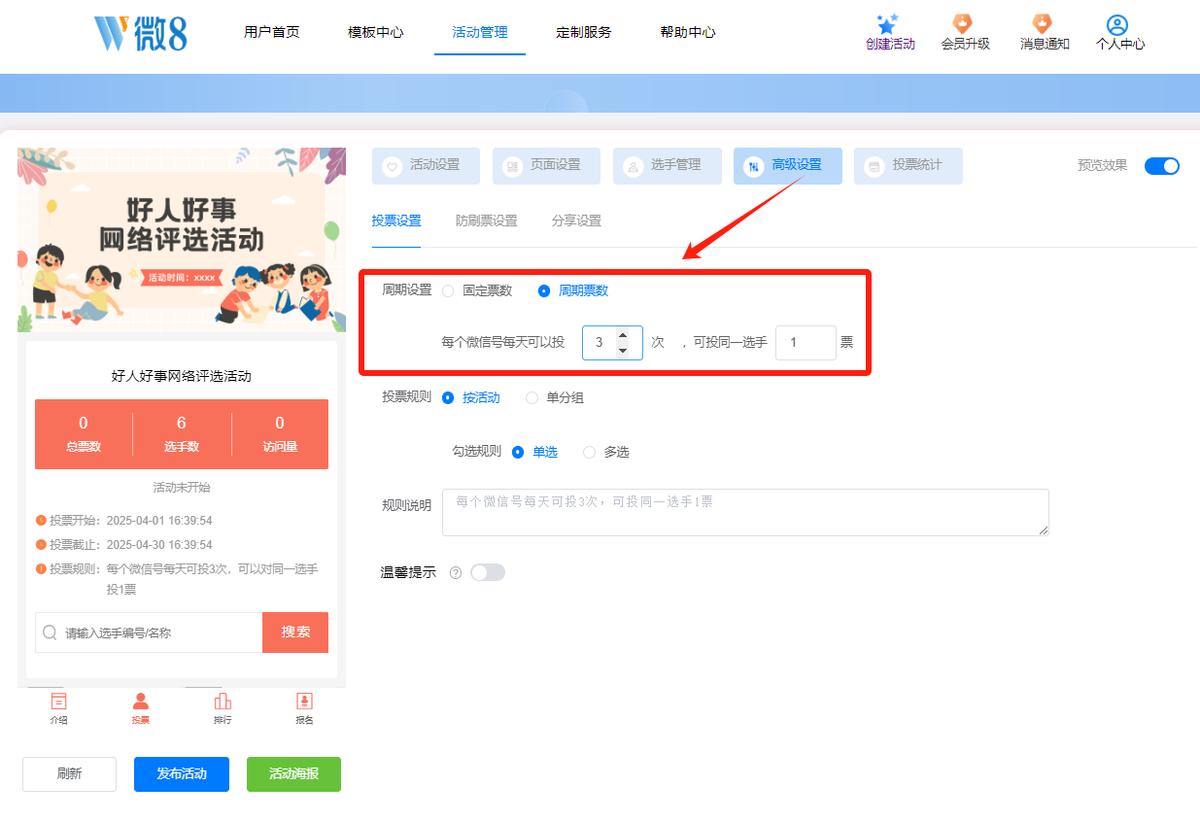Open 活动管理 menu
The width and height of the screenshot is (1200, 818).
pos(480,32)
